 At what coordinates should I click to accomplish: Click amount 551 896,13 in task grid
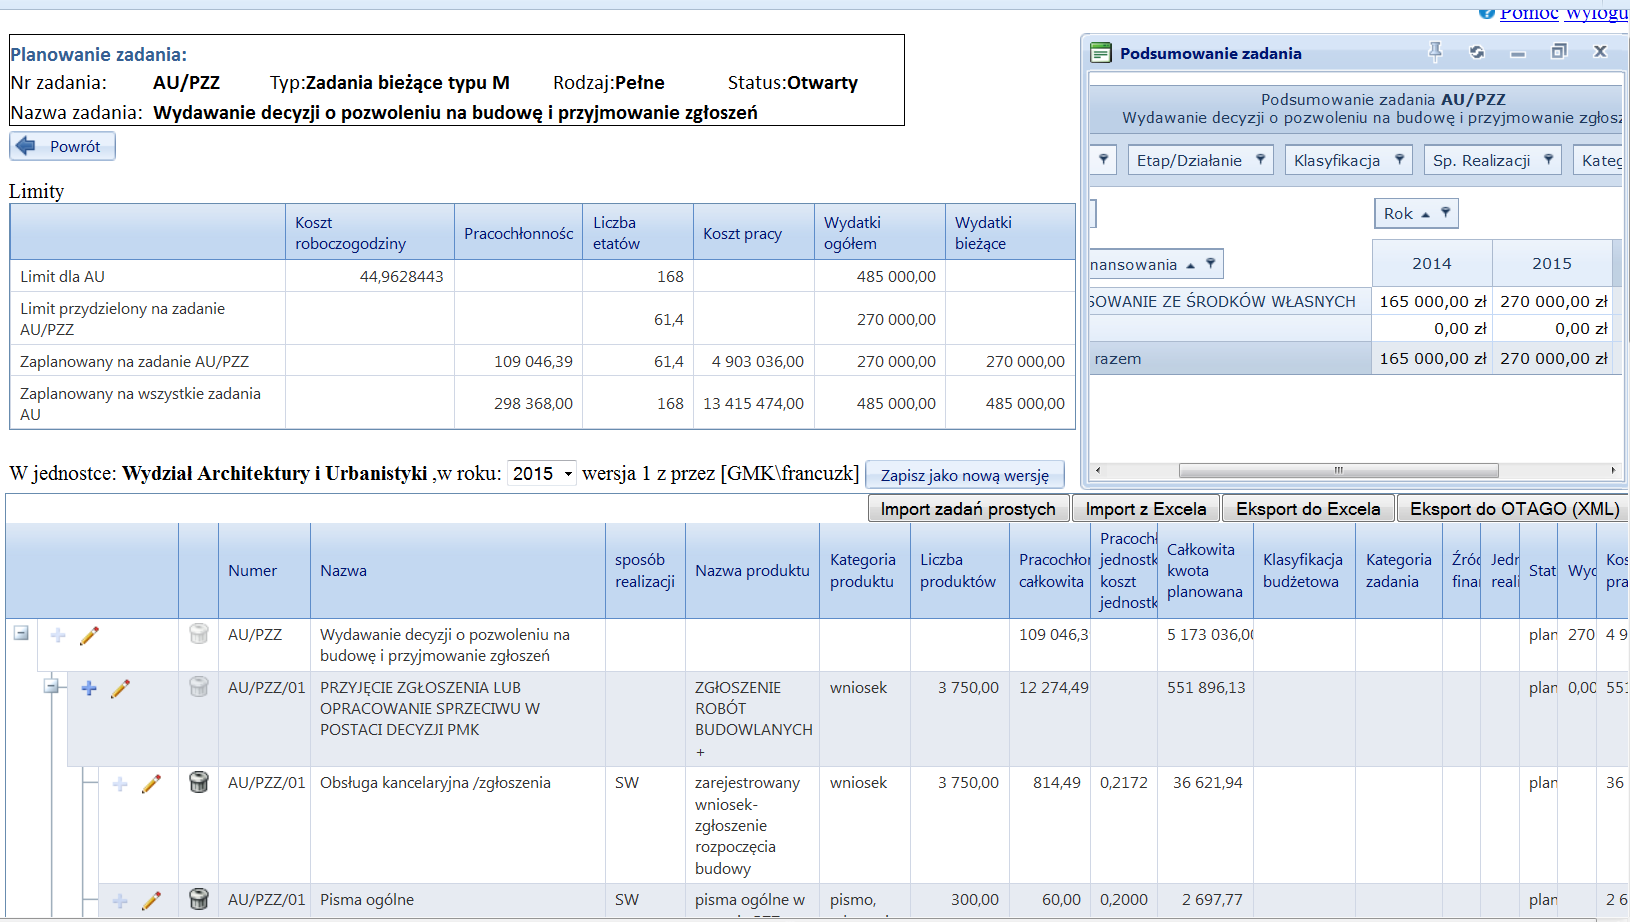point(1206,687)
